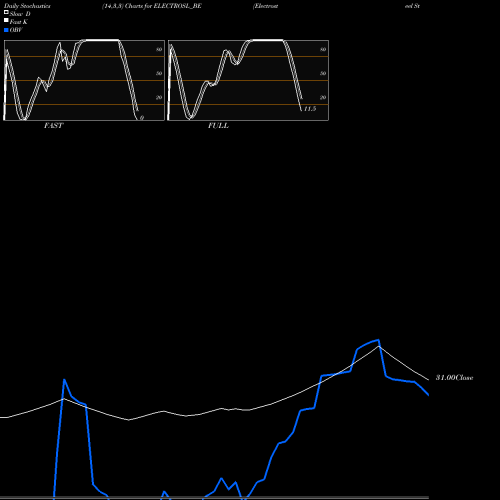Click the blue OBV legend swatch
Viewport: 500px width, 500px height.
click(x=6, y=30)
